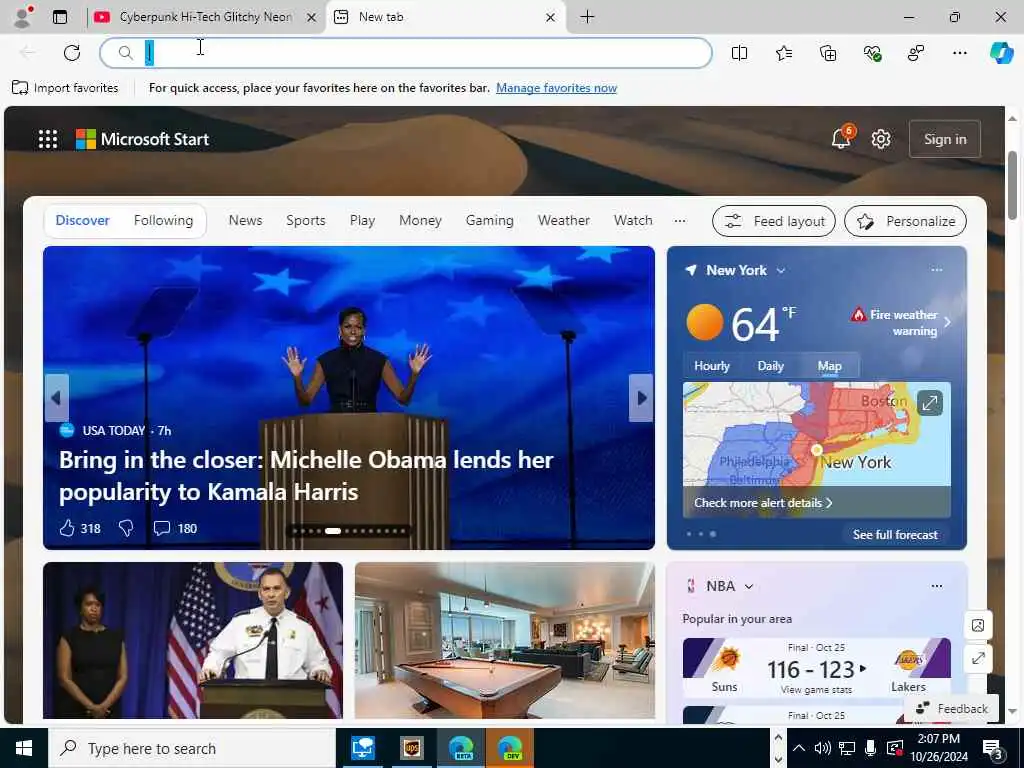The width and height of the screenshot is (1024, 768).
Task: Switch to the Discover tab
Action: pos(82,221)
